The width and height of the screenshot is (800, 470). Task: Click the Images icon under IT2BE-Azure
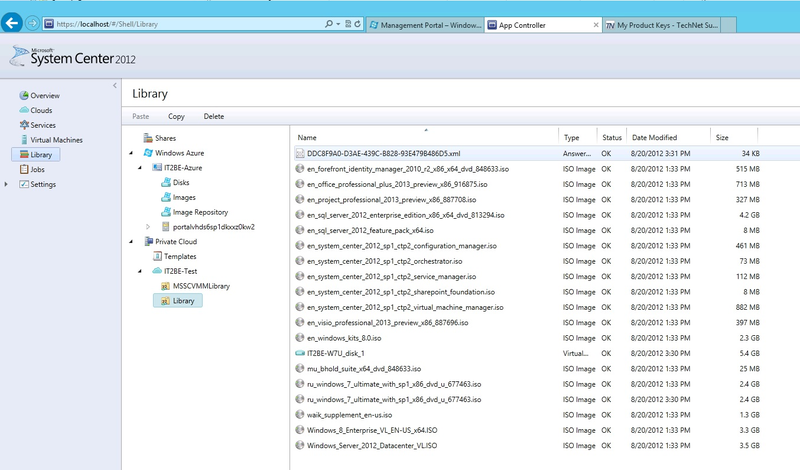point(166,197)
